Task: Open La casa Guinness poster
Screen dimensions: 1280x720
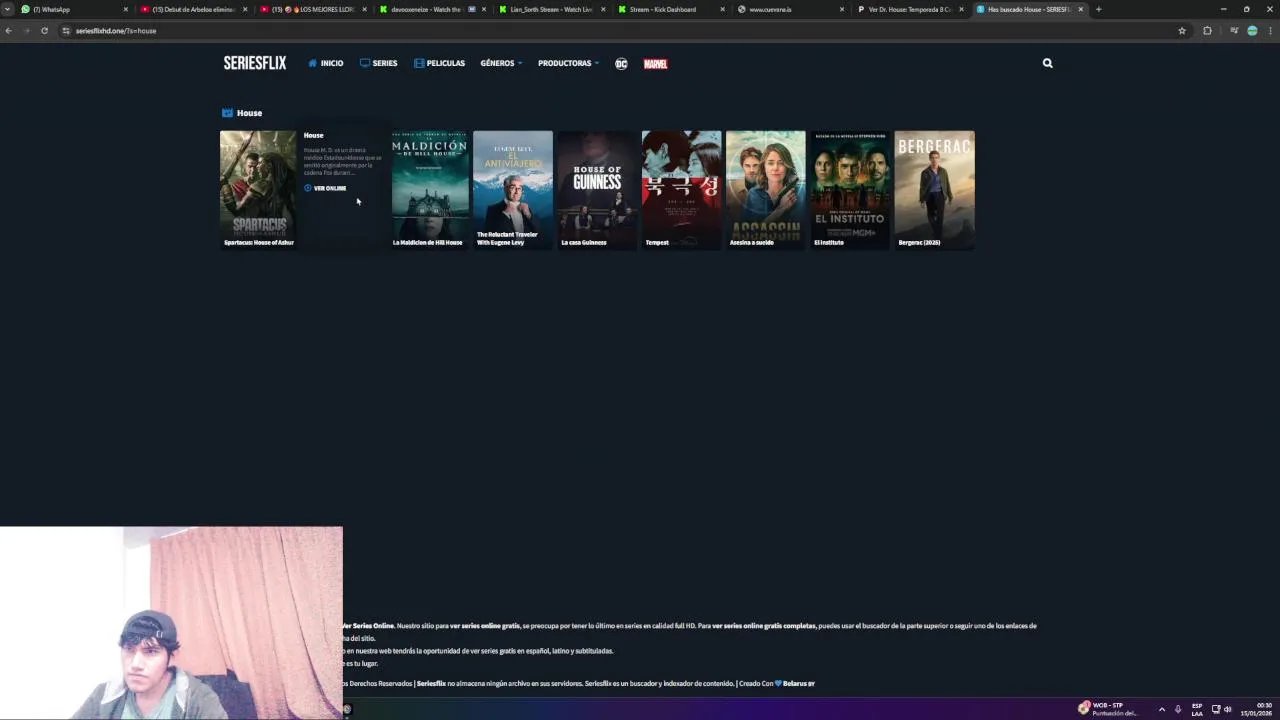Action: point(597,189)
